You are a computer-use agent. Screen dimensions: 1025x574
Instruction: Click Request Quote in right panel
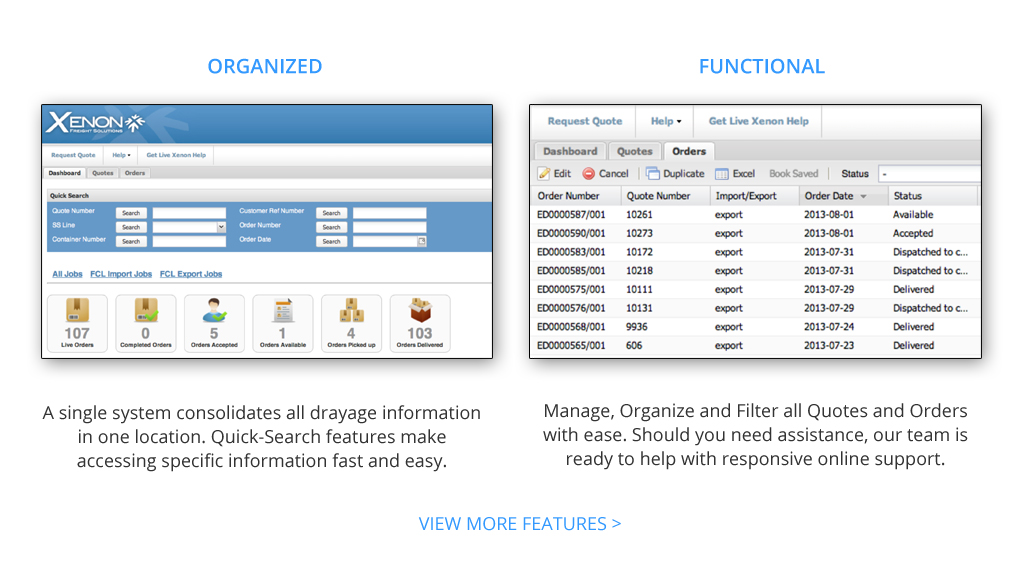[584, 121]
